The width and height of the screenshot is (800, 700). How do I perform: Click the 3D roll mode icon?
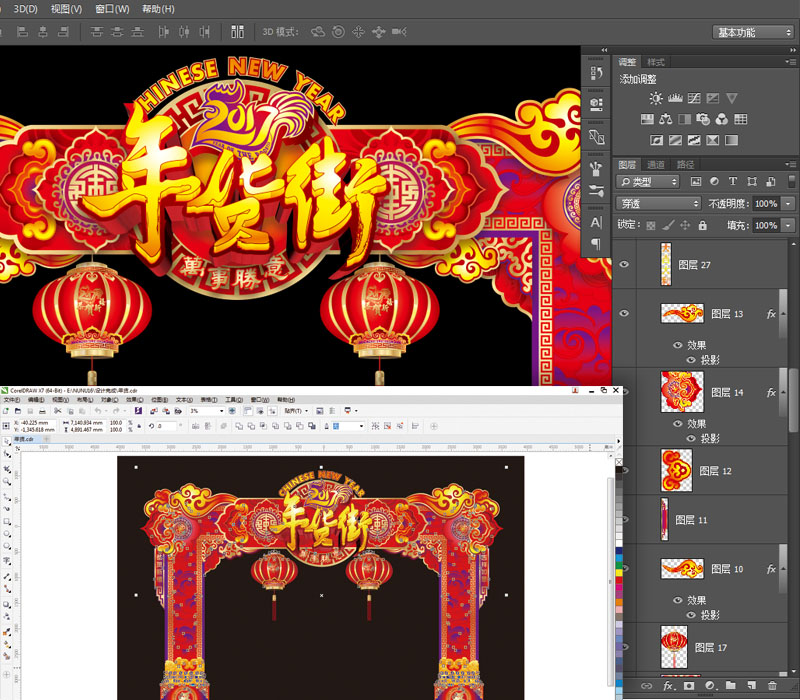[x=338, y=32]
